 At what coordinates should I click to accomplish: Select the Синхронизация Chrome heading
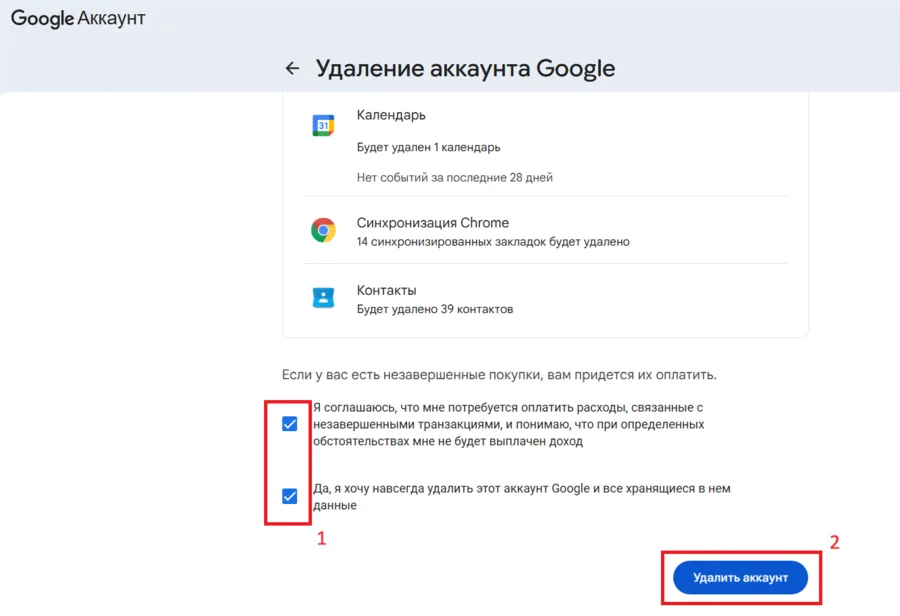click(x=432, y=222)
